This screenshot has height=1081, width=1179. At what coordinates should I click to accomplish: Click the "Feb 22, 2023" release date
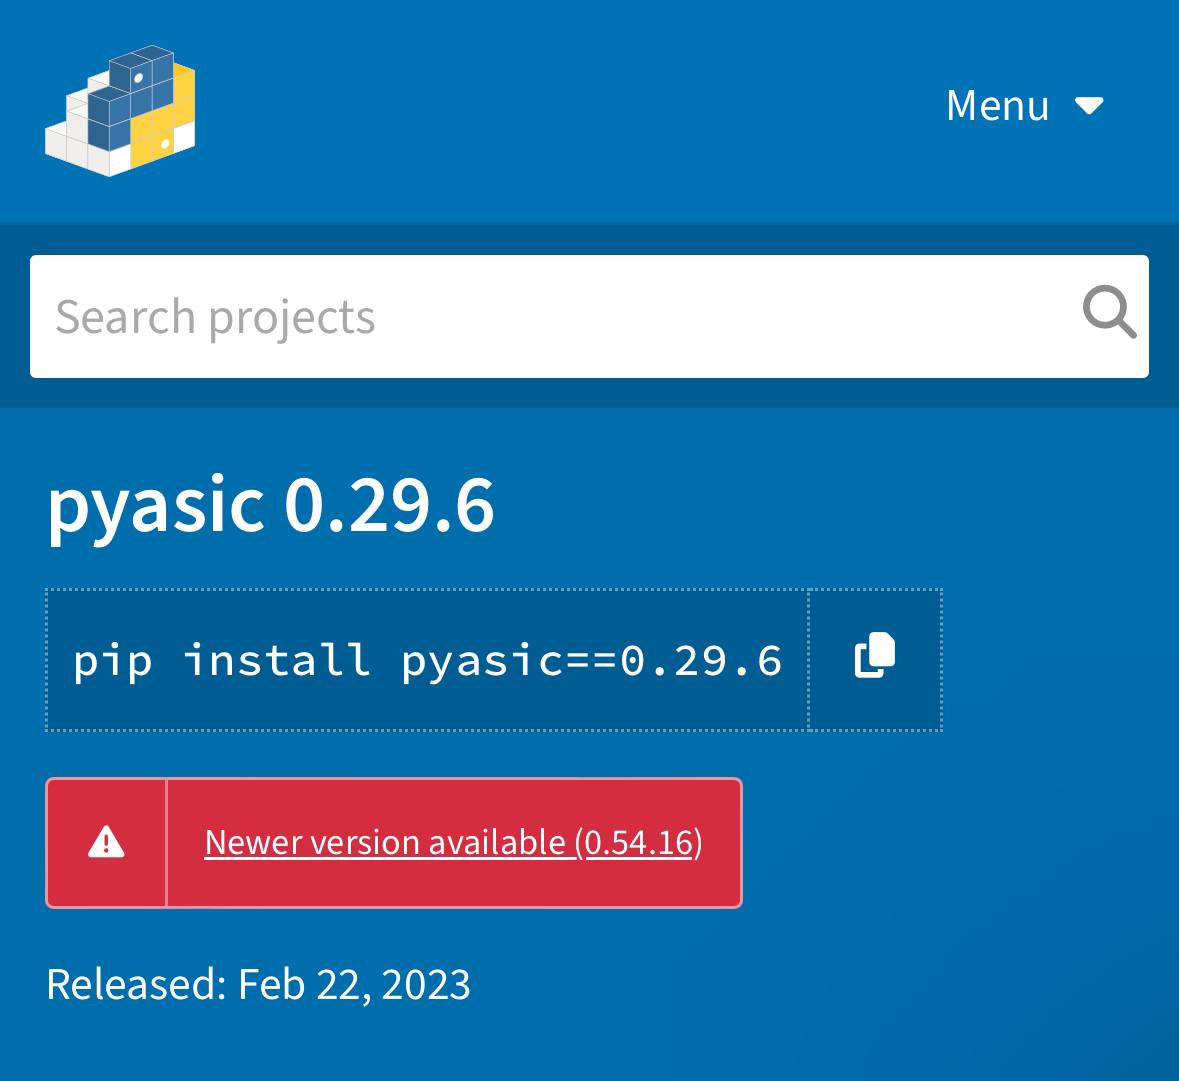point(354,984)
